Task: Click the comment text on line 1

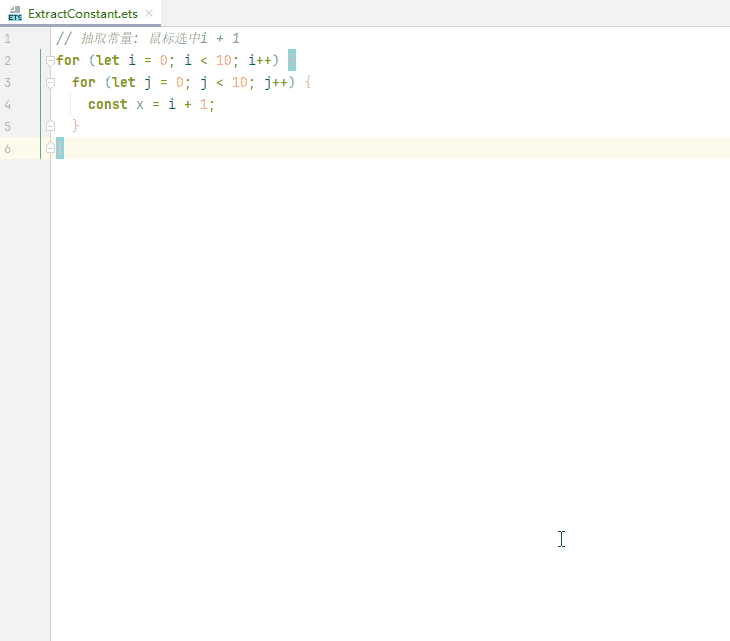Action: pos(148,39)
